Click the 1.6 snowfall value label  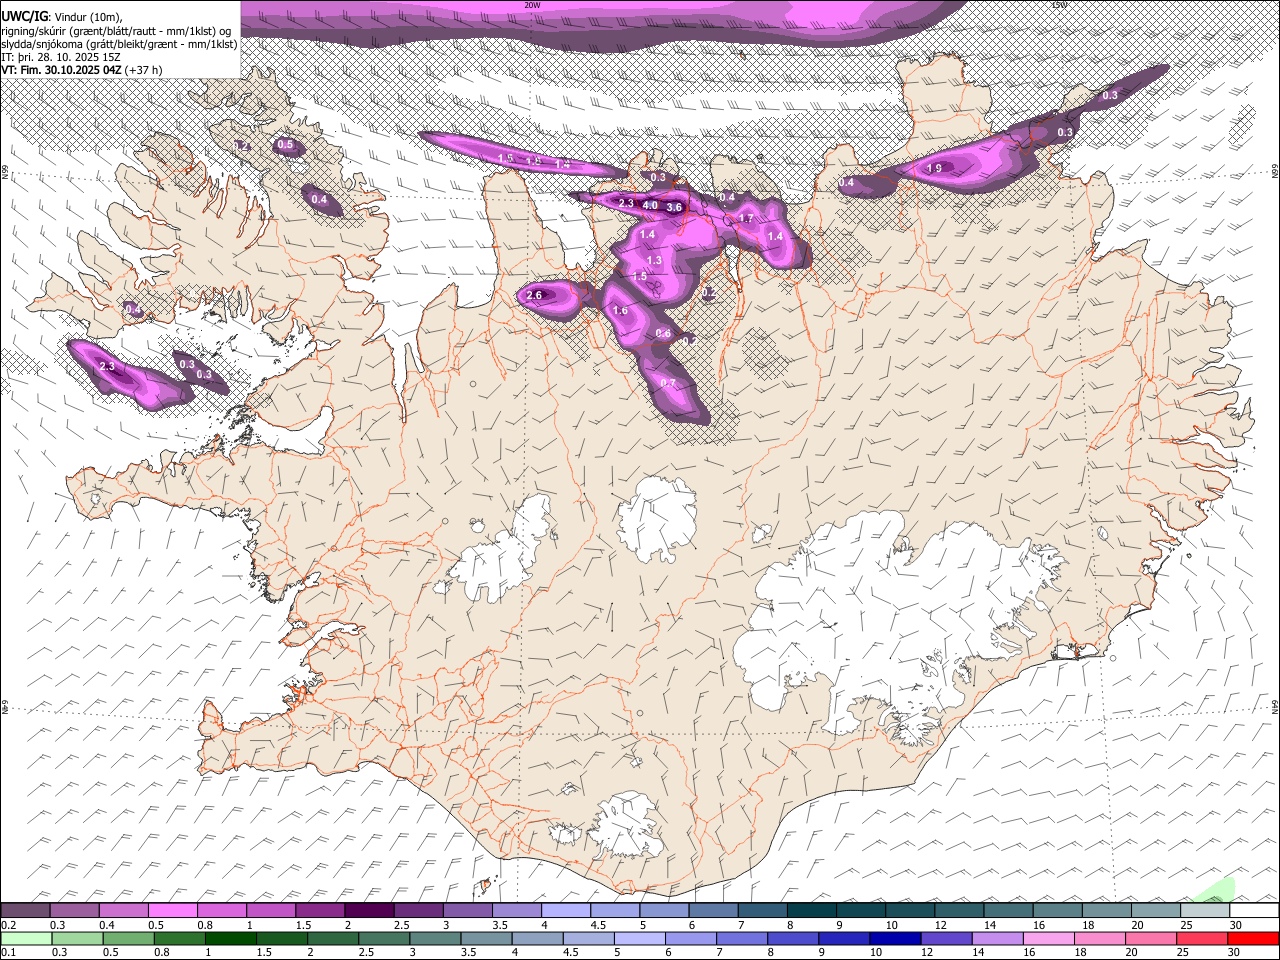[620, 311]
